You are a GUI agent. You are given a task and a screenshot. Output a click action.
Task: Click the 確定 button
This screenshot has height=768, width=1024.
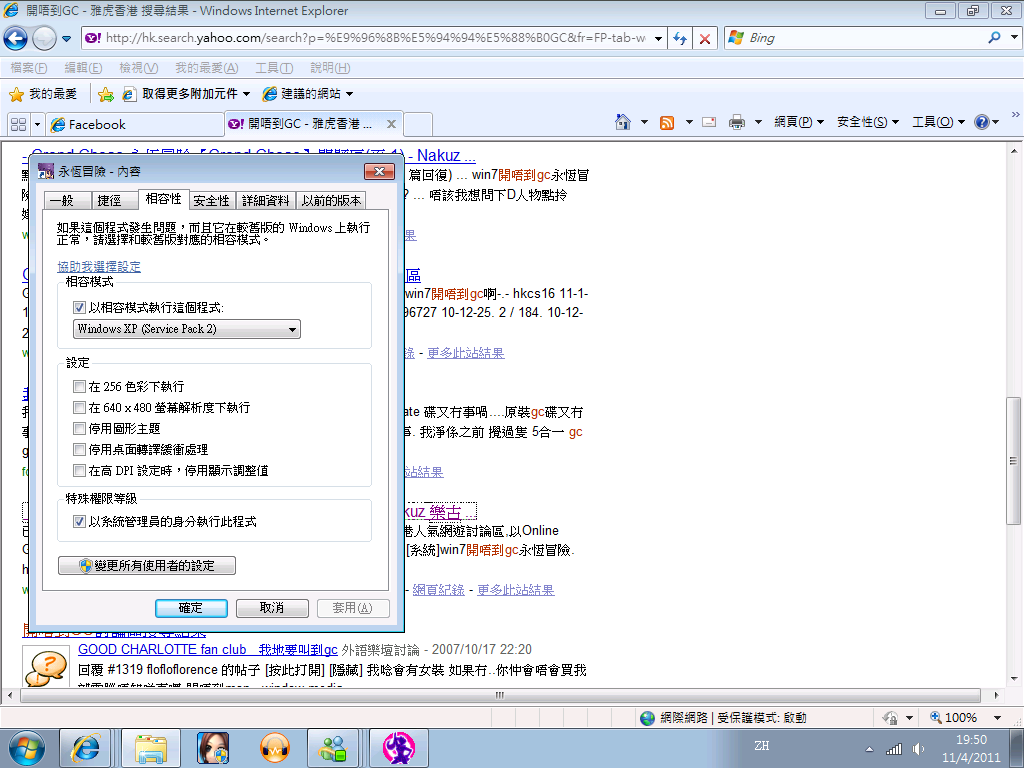190,608
